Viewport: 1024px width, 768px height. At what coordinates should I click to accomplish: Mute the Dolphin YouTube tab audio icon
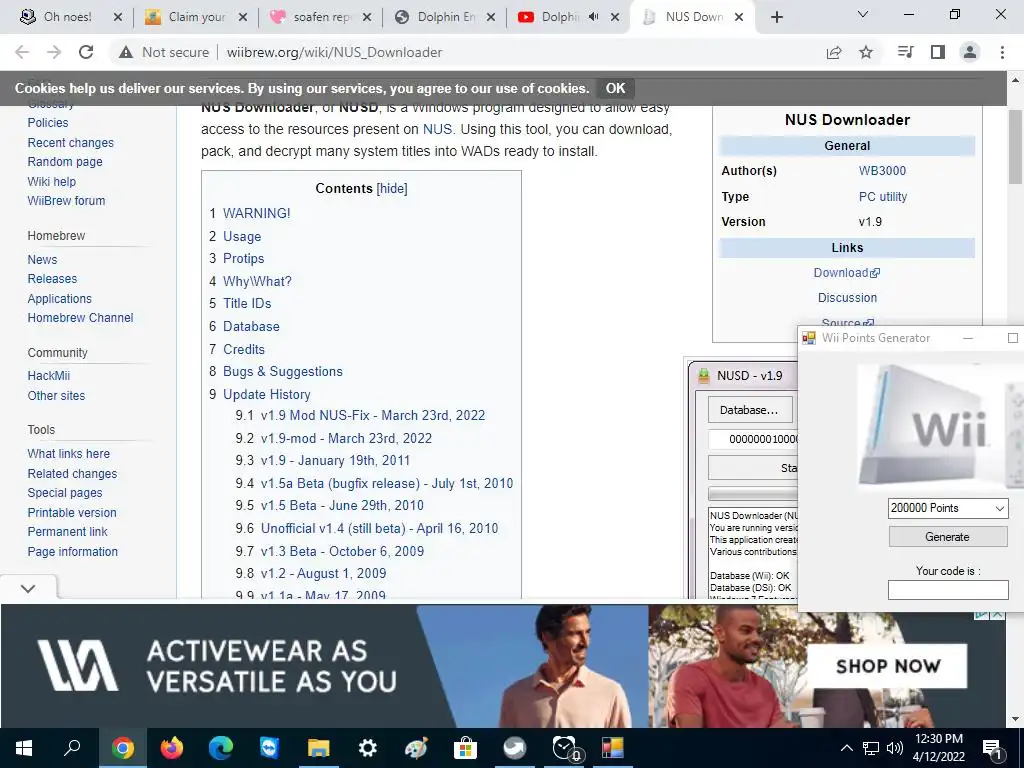(593, 17)
